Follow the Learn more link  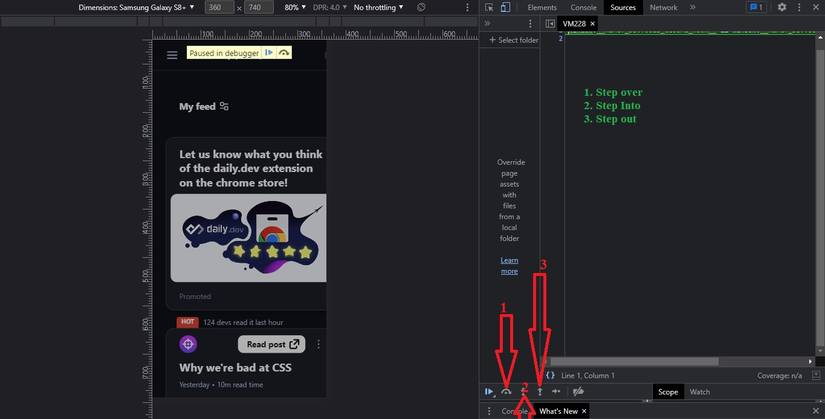pyautogui.click(x=509, y=266)
